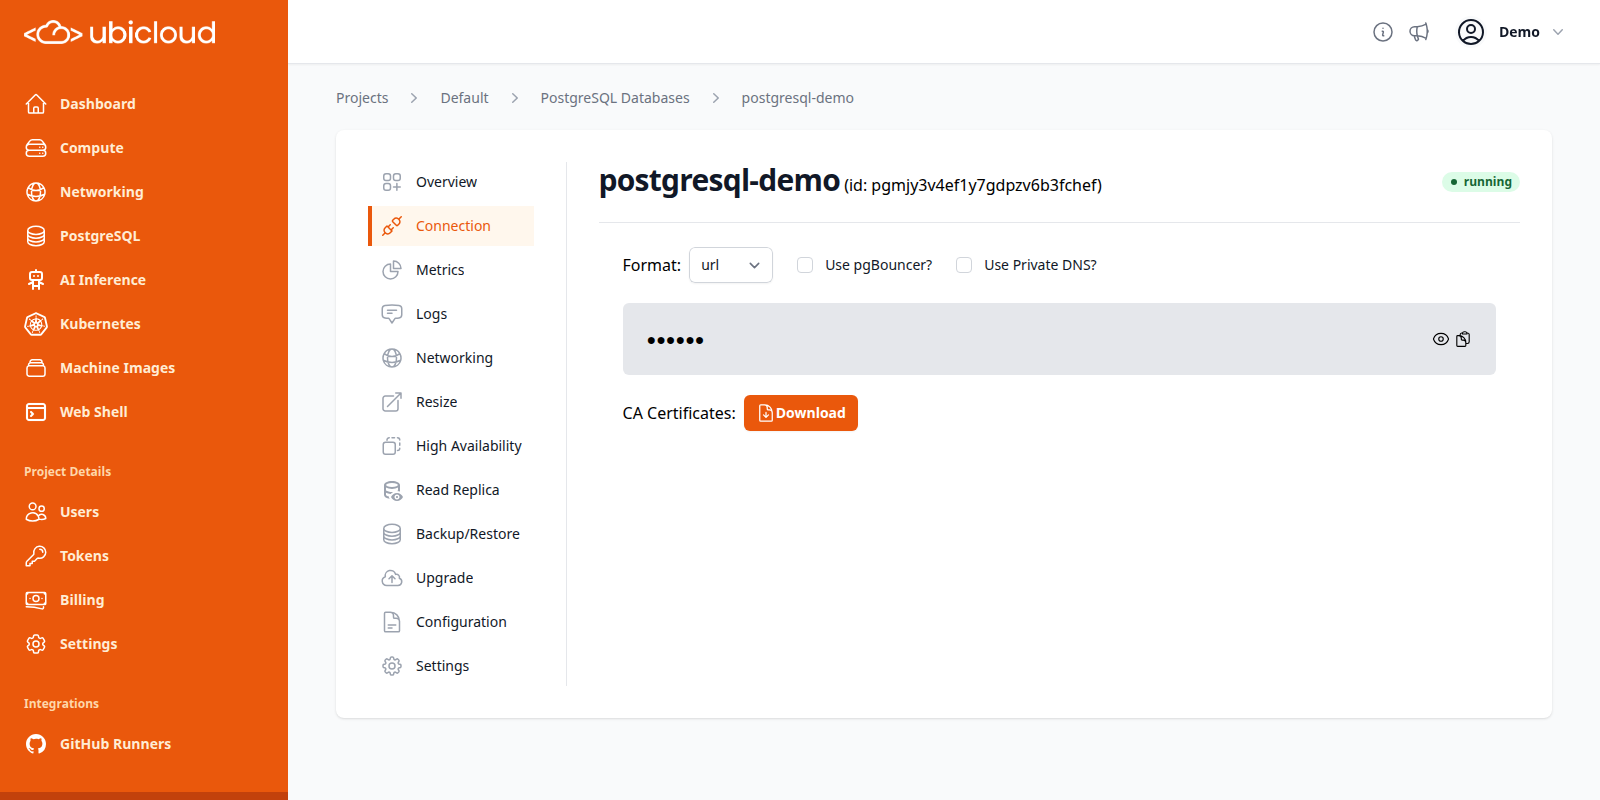Click the database Settings gear icon in tab list
This screenshot has height=800, width=1600.
click(392, 666)
